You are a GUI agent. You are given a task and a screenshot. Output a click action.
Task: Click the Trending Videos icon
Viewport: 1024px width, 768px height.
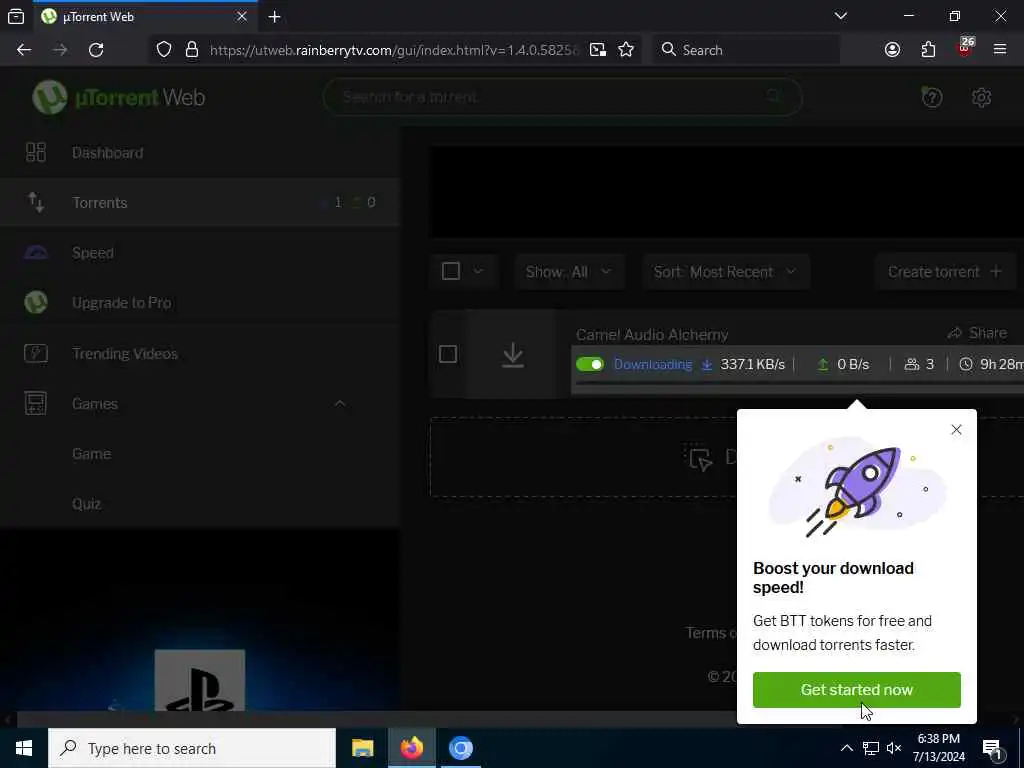click(36, 353)
